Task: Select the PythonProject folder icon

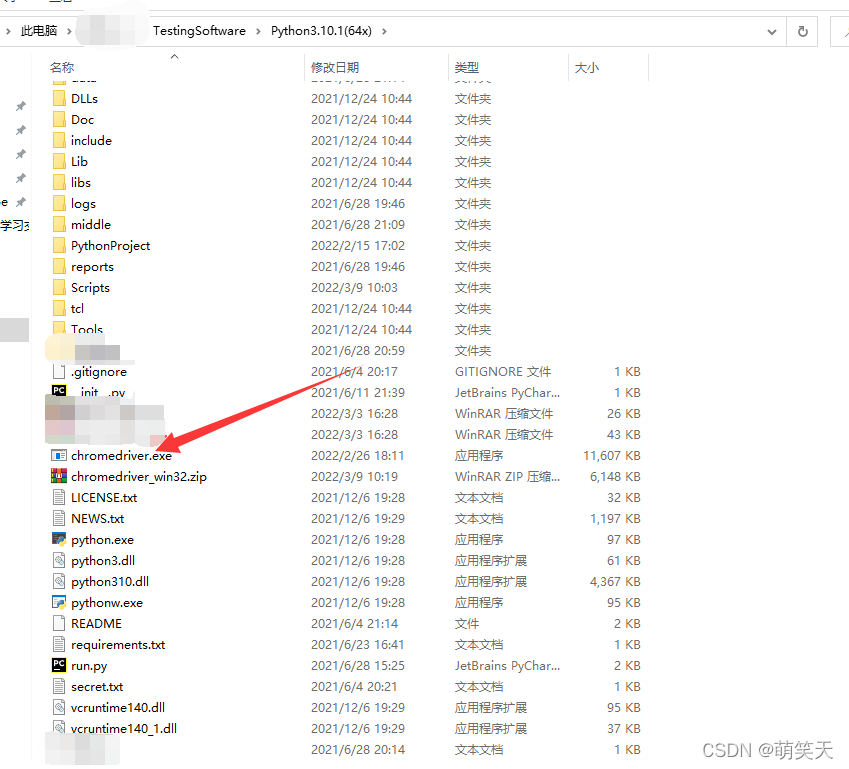Action: coord(59,246)
